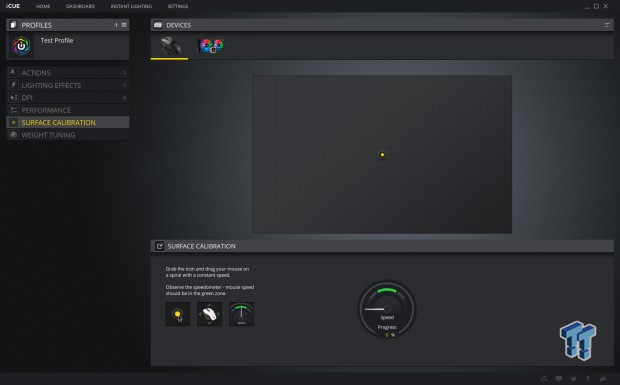This screenshot has height=385, width=620.
Task: Select the mouse device tab
Action: coord(170,46)
